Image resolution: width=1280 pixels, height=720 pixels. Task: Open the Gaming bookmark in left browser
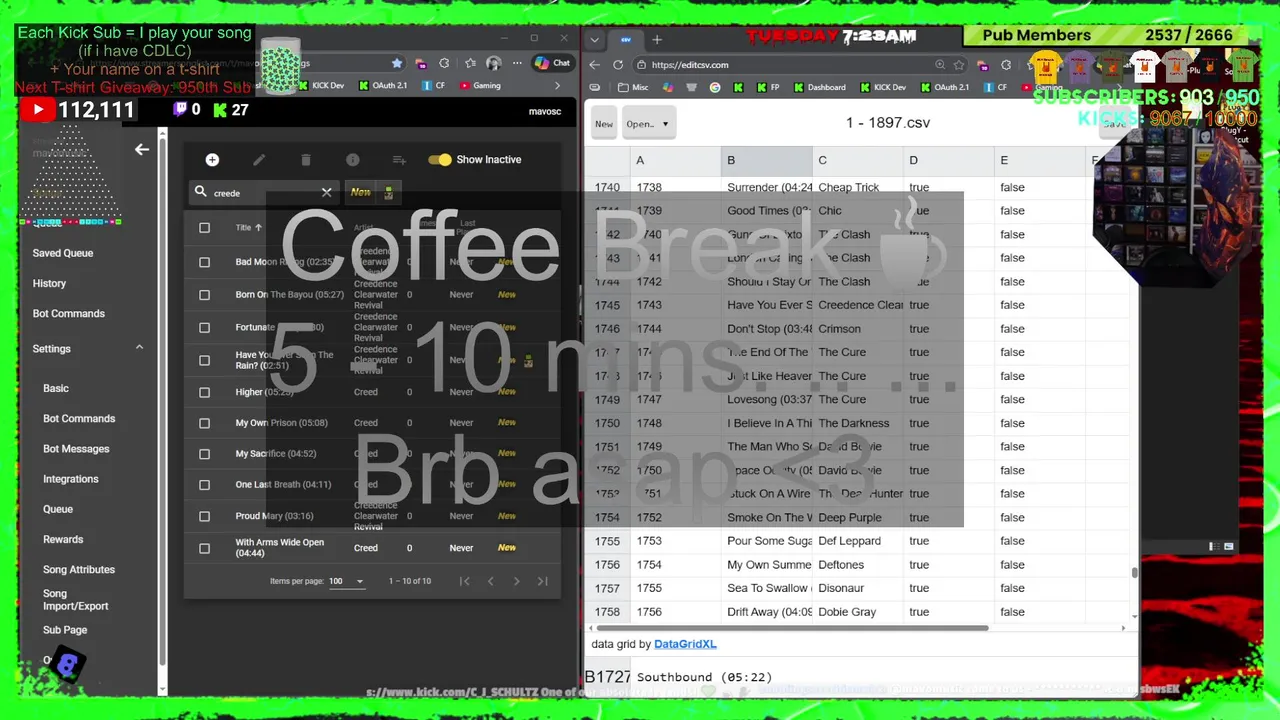point(480,86)
